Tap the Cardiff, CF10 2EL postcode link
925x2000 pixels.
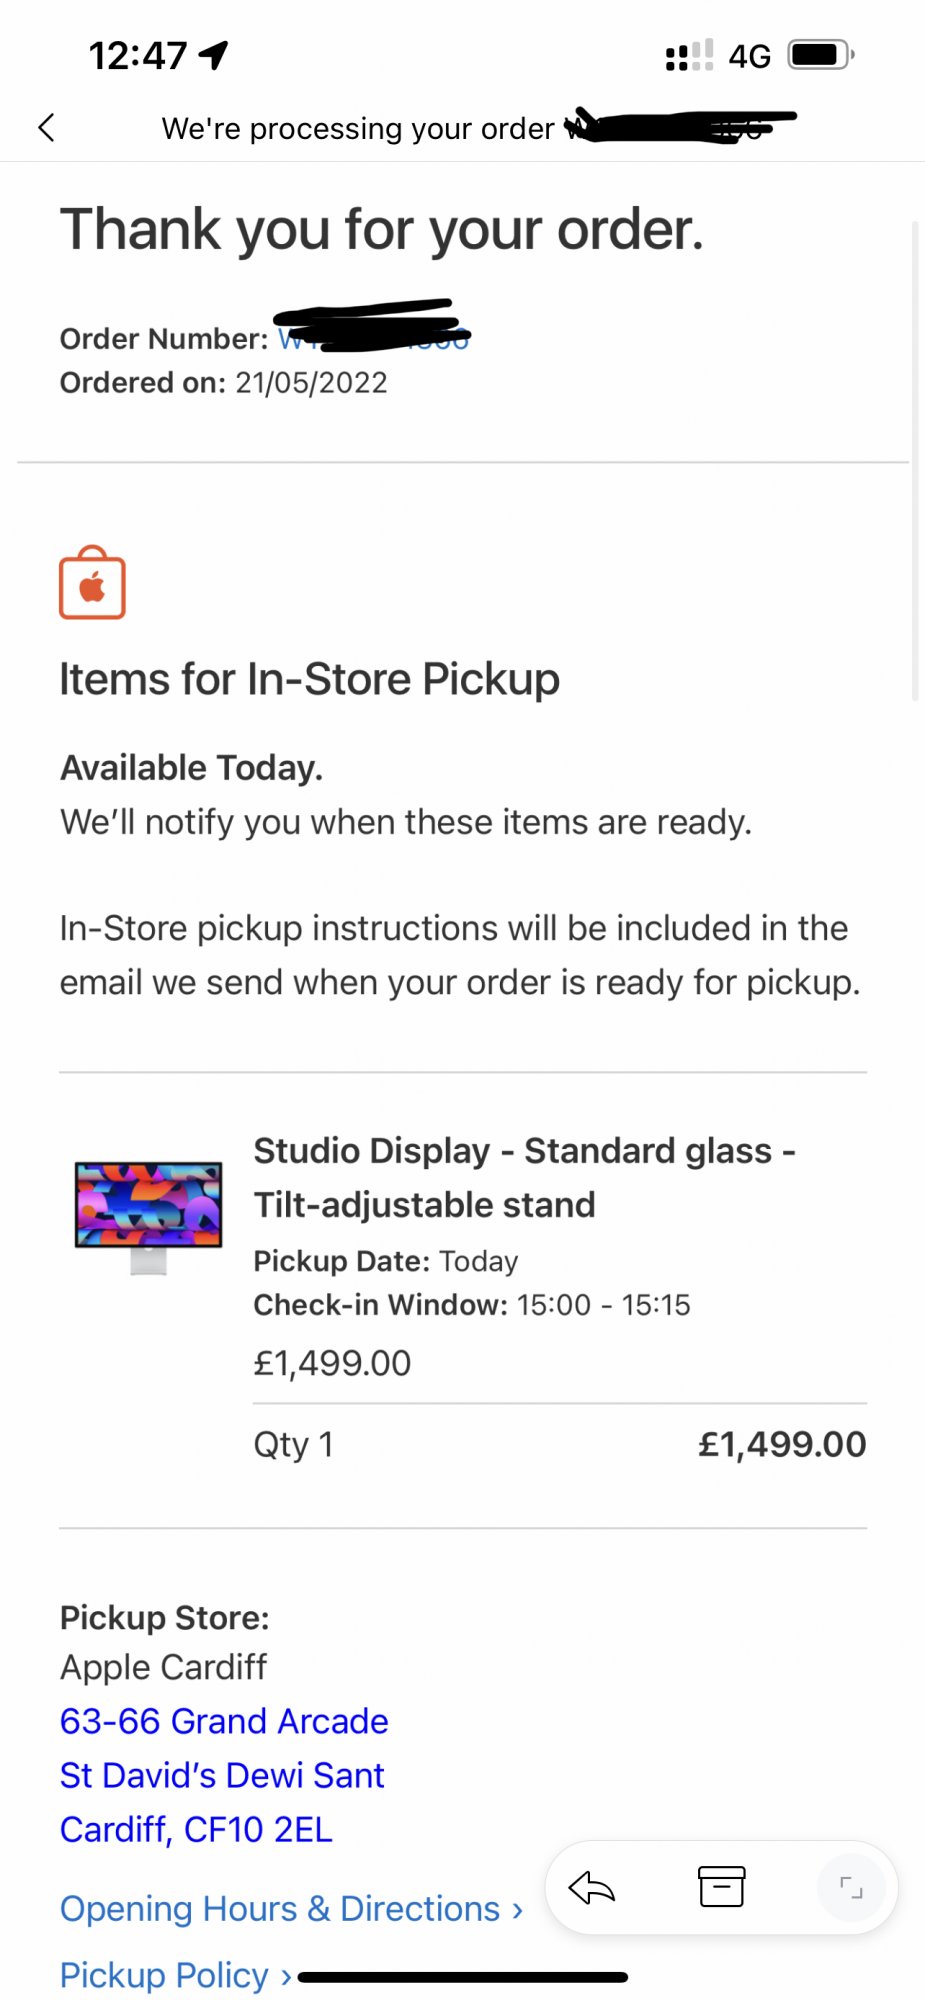point(196,1829)
